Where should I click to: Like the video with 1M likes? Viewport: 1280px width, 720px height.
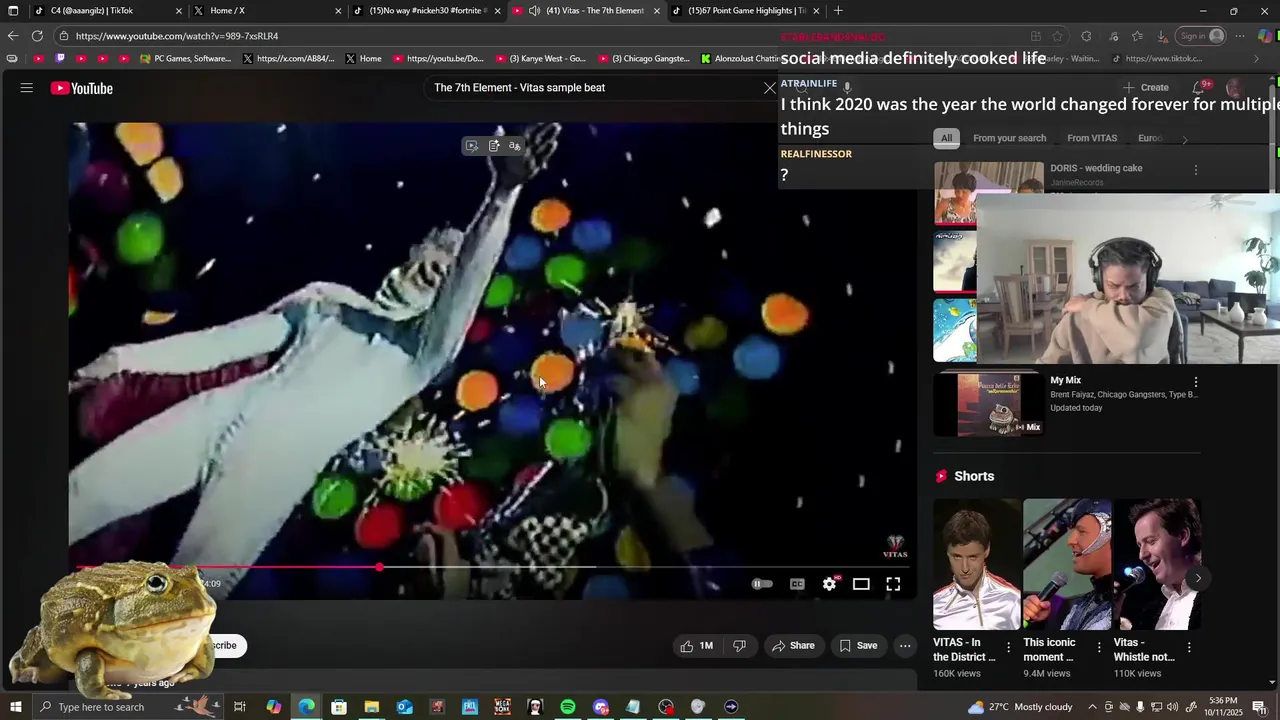696,646
